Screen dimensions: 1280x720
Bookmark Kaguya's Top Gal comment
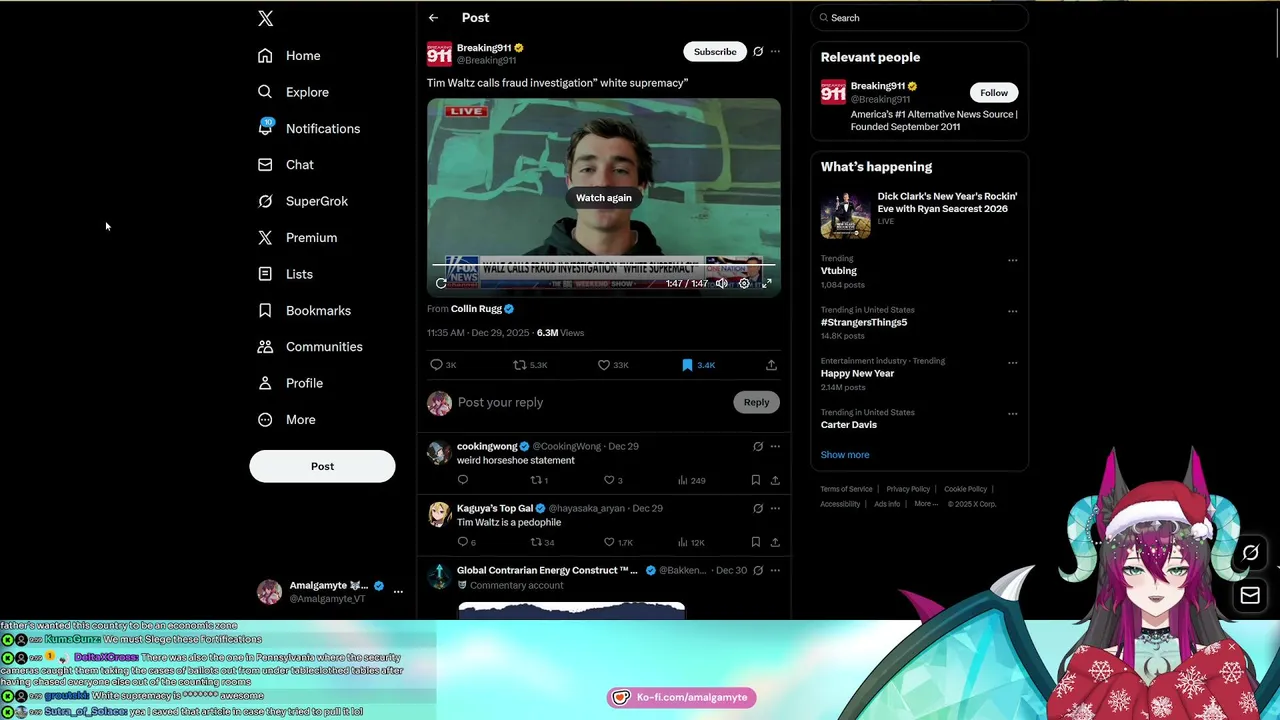[755, 542]
